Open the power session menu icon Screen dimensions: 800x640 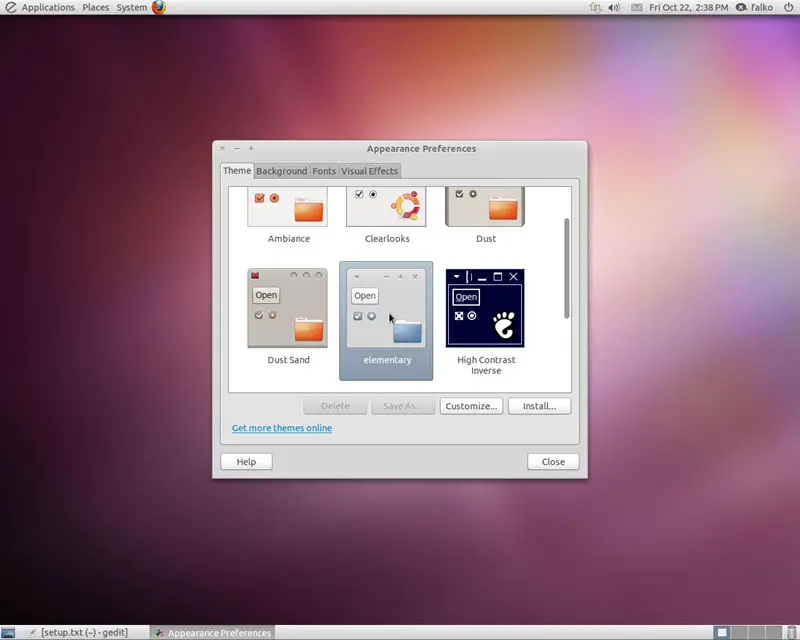click(x=788, y=7)
